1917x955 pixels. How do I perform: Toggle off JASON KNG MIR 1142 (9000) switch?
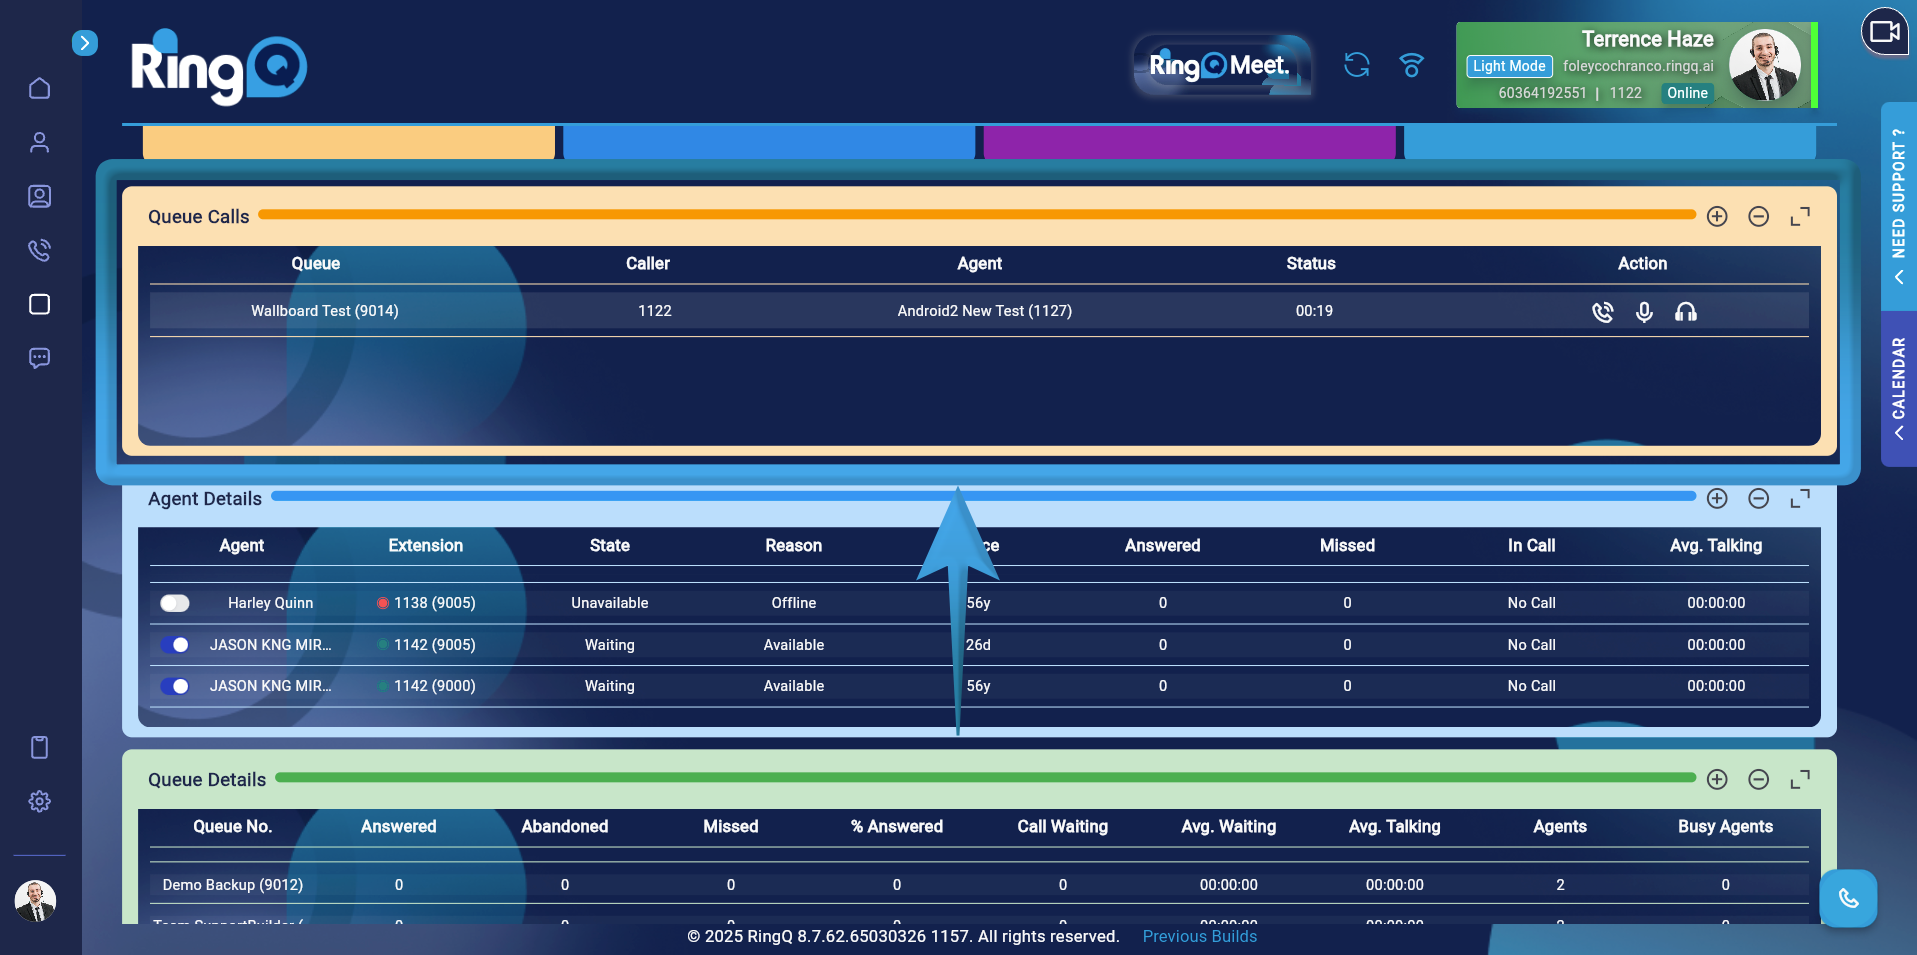pyautogui.click(x=175, y=686)
